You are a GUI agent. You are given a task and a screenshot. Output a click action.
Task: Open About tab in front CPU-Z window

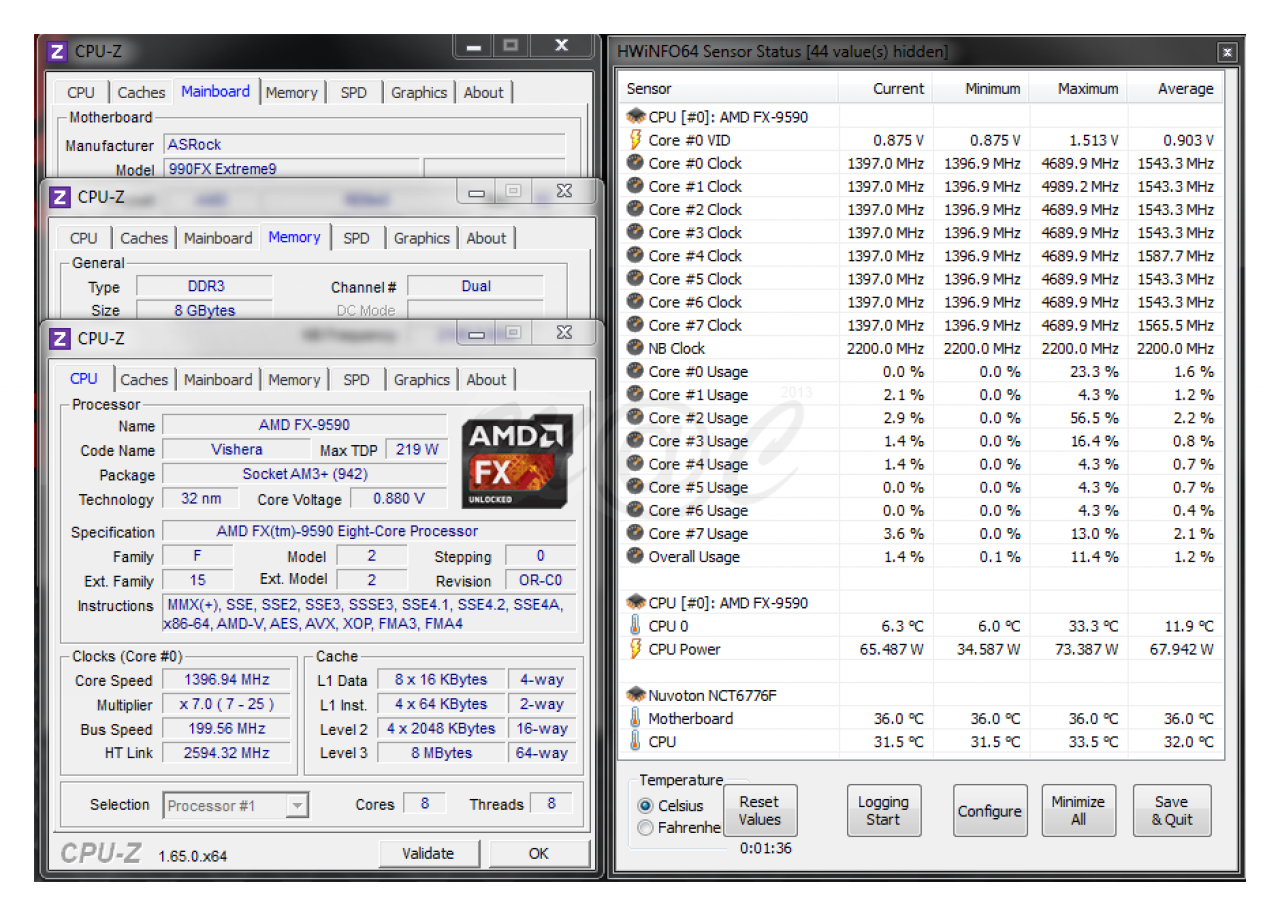click(x=486, y=380)
